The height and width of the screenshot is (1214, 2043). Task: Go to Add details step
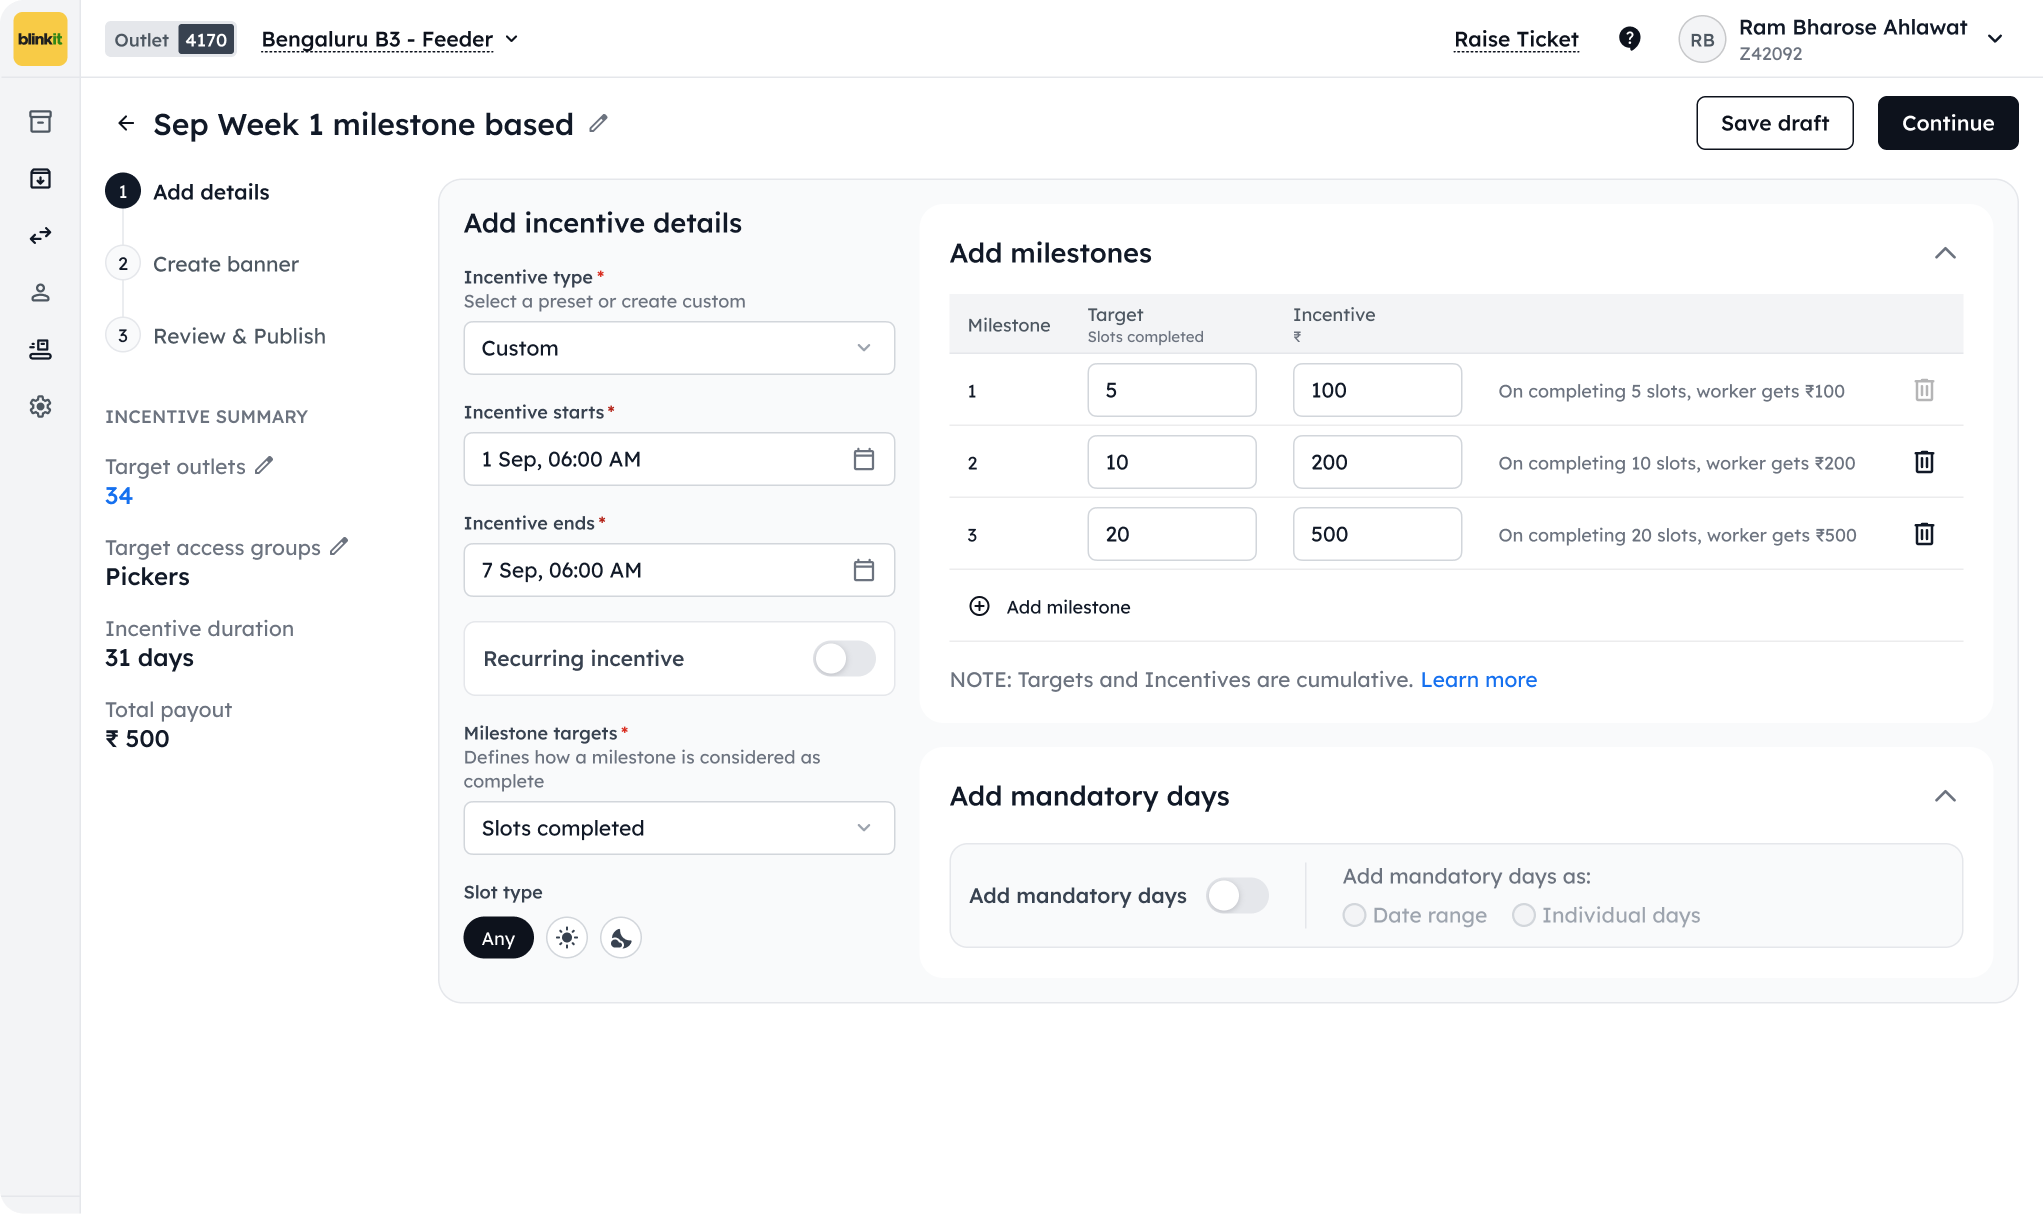point(188,192)
